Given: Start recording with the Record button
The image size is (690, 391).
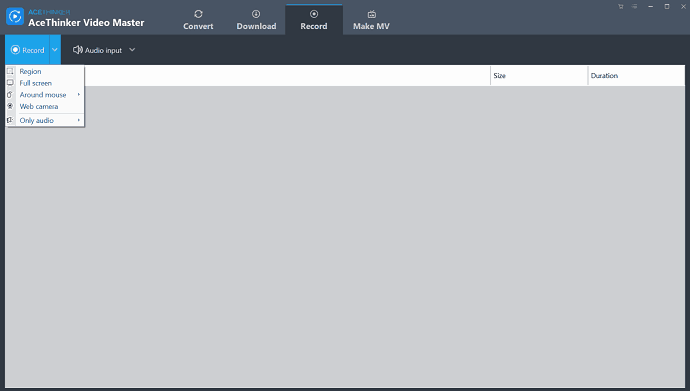Looking at the screenshot, I should point(27,50).
